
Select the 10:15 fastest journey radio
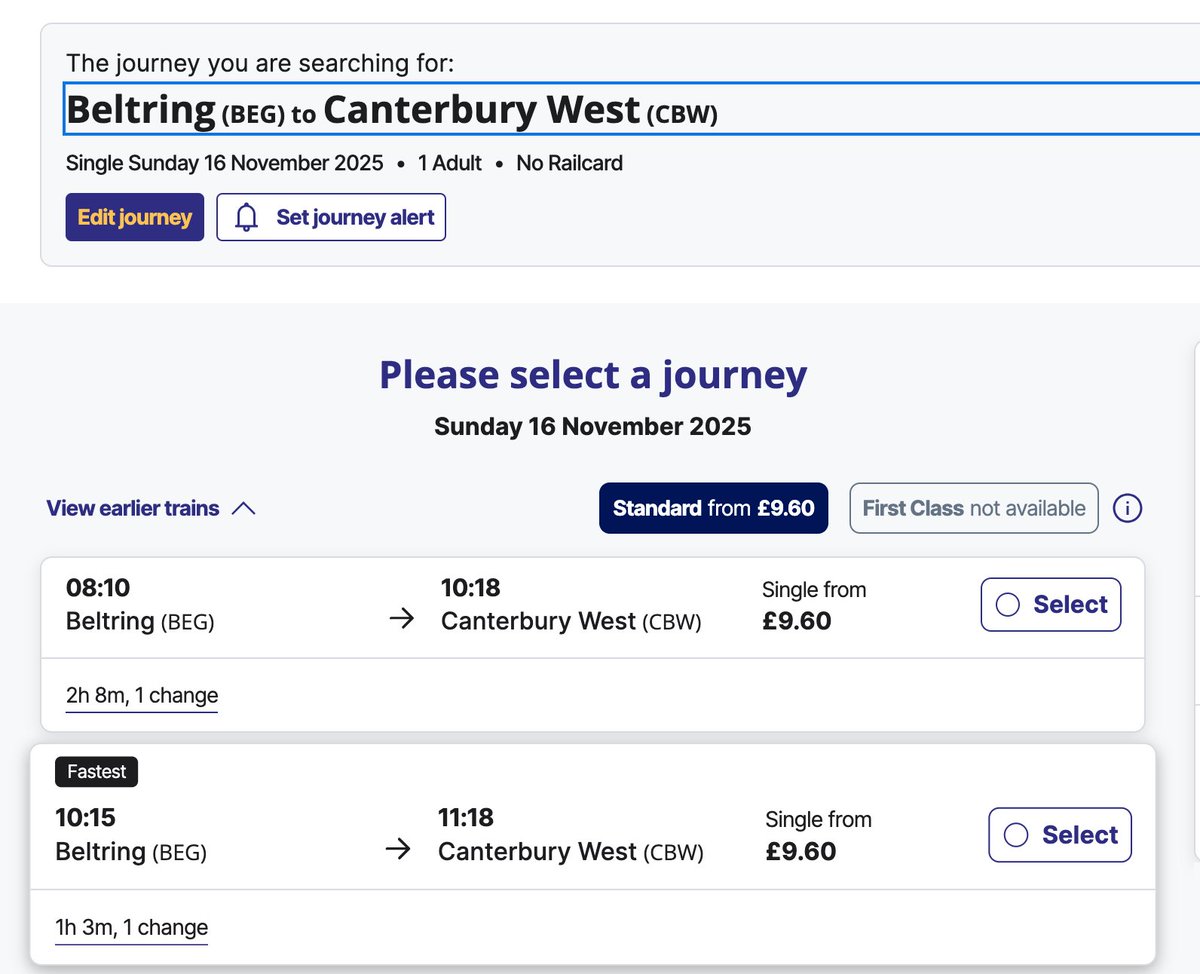pyautogui.click(x=1016, y=835)
